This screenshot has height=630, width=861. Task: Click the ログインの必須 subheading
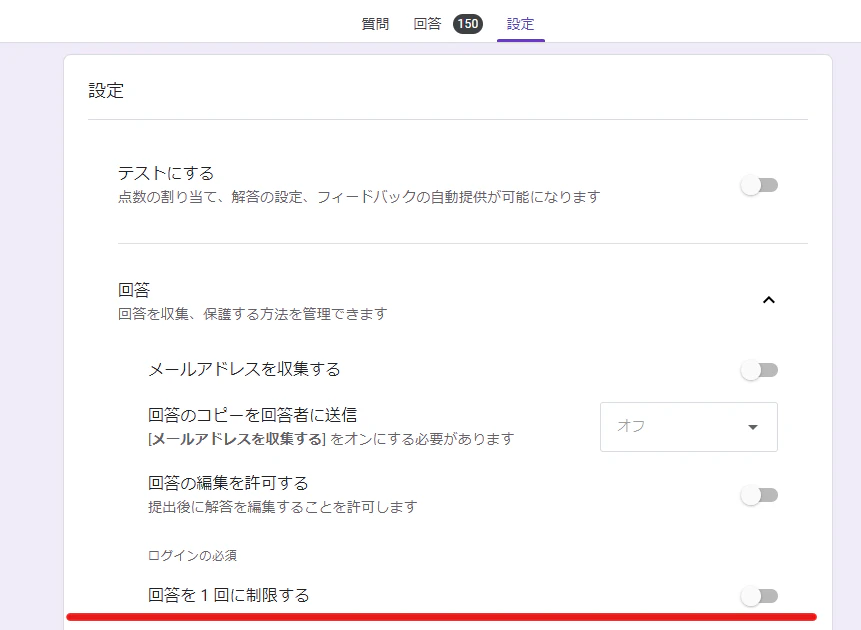click(192, 556)
